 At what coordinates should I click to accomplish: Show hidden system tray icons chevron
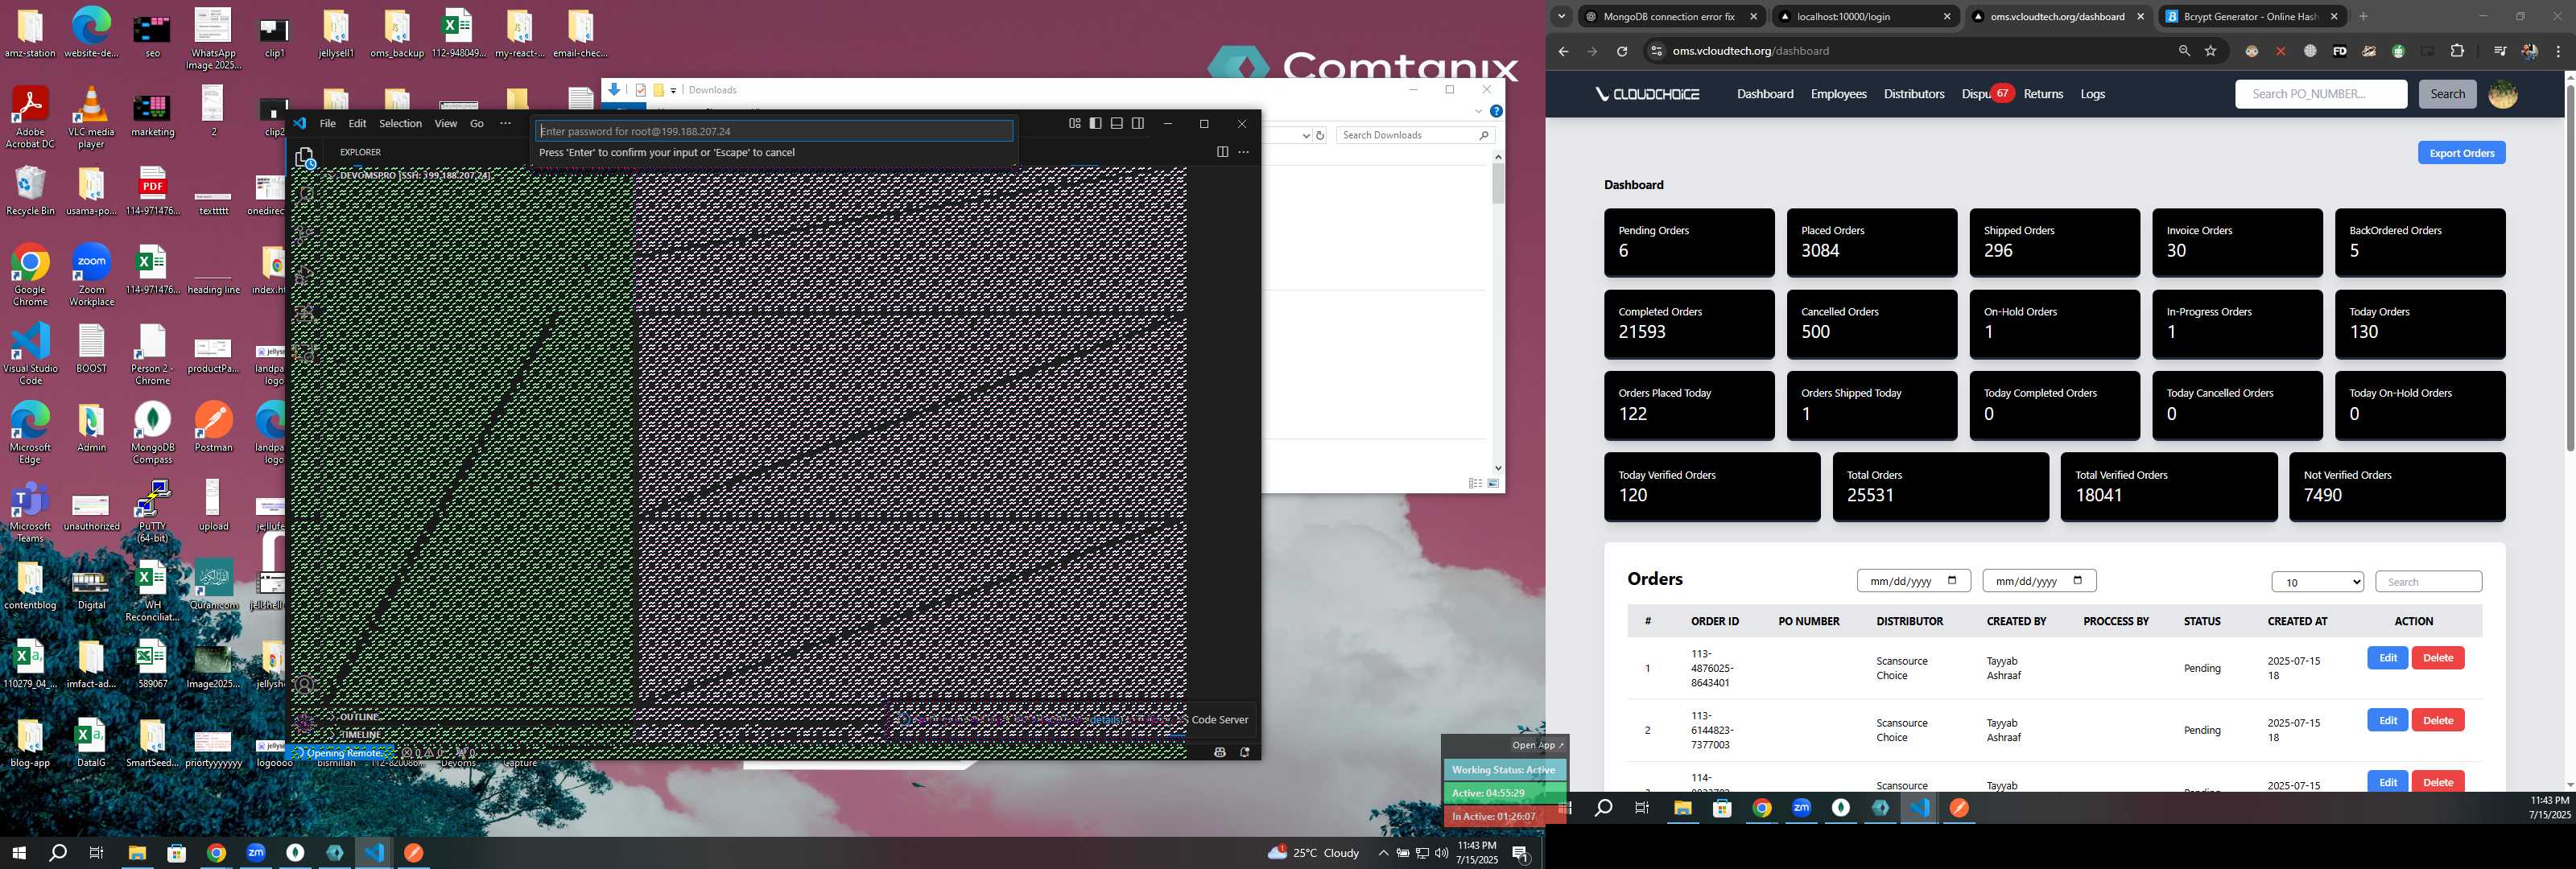[x=1383, y=853]
